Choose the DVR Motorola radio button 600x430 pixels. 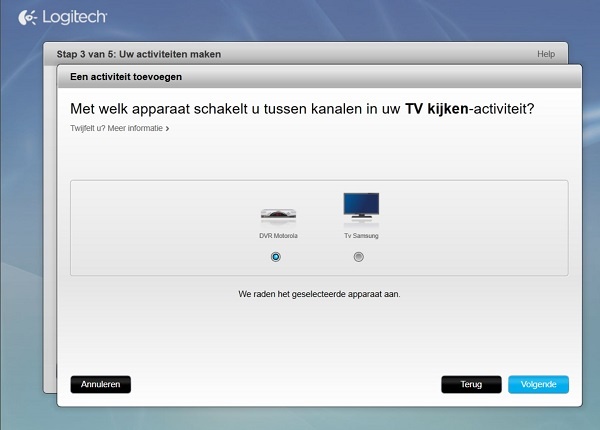pos(276,257)
